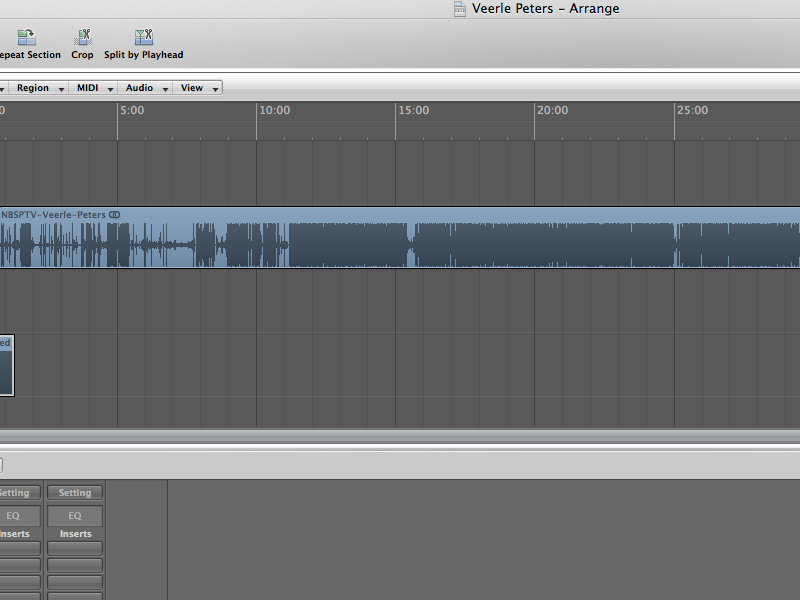The image size is (800, 600).
Task: Click the horizontal scrollbar below the arrange area
Action: coord(400,436)
